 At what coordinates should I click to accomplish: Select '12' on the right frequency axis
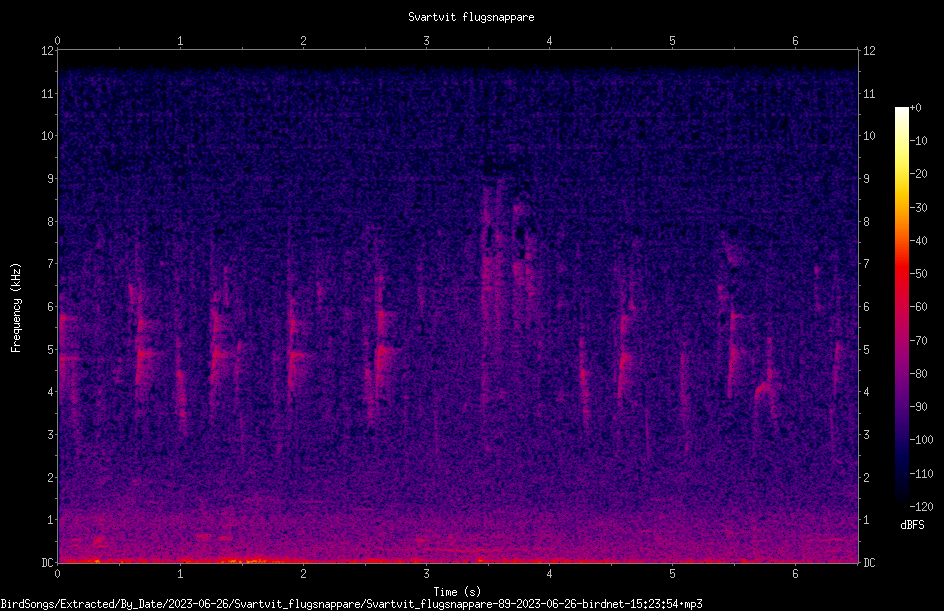pyautogui.click(x=869, y=51)
